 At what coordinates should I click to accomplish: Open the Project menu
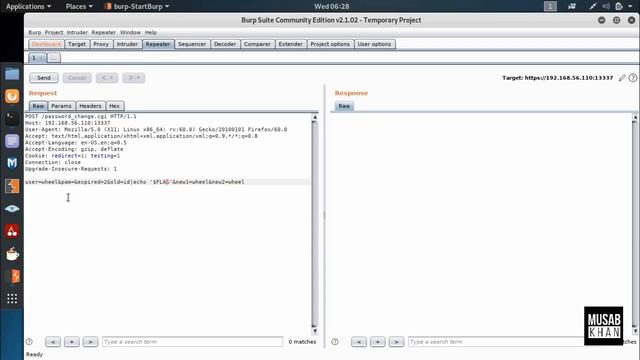click(x=54, y=32)
